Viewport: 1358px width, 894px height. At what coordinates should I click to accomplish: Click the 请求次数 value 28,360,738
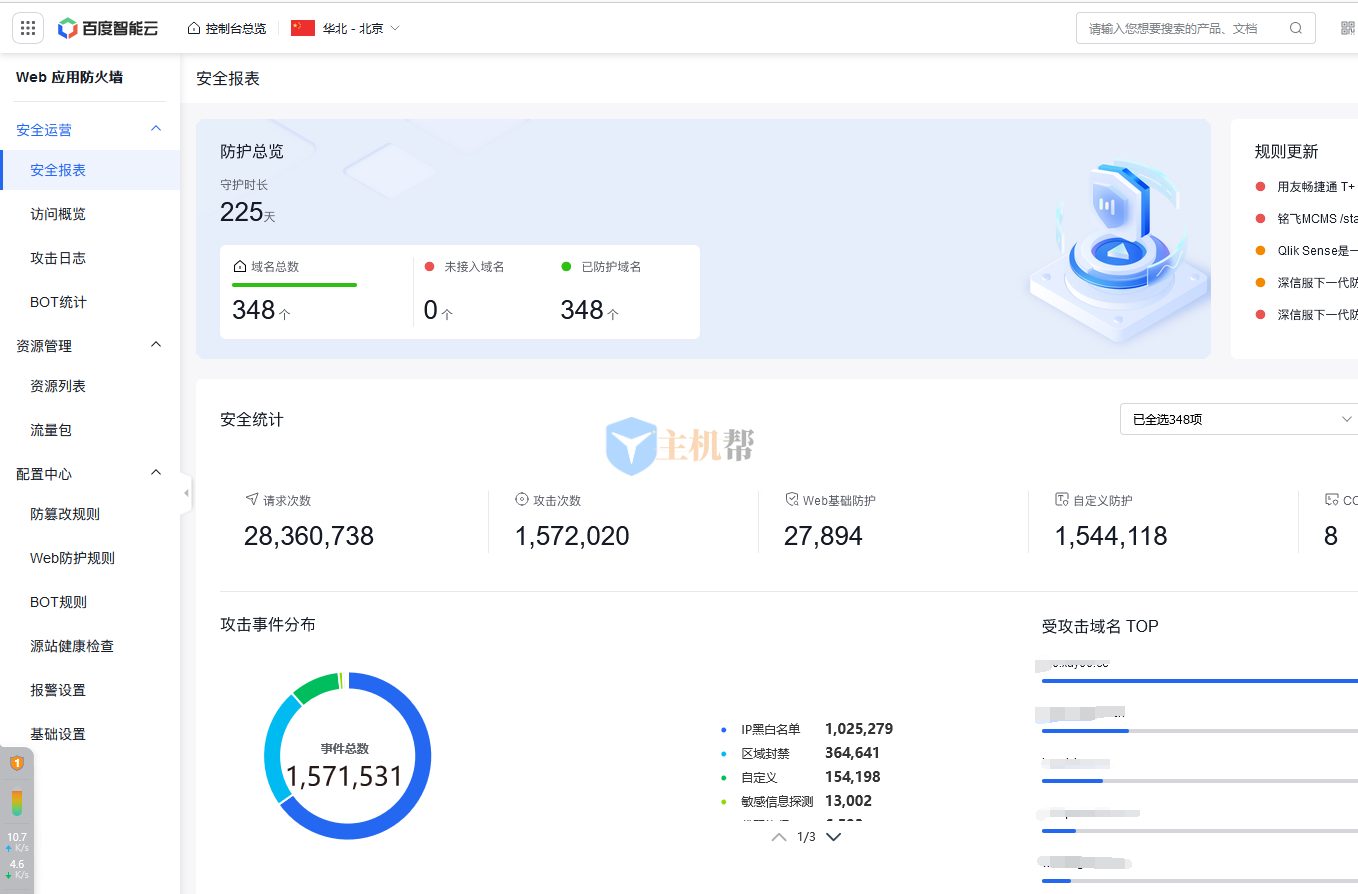(309, 536)
